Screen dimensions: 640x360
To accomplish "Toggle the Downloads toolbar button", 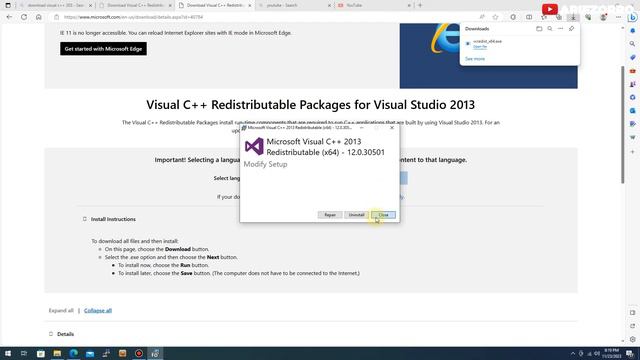I will point(573,17).
